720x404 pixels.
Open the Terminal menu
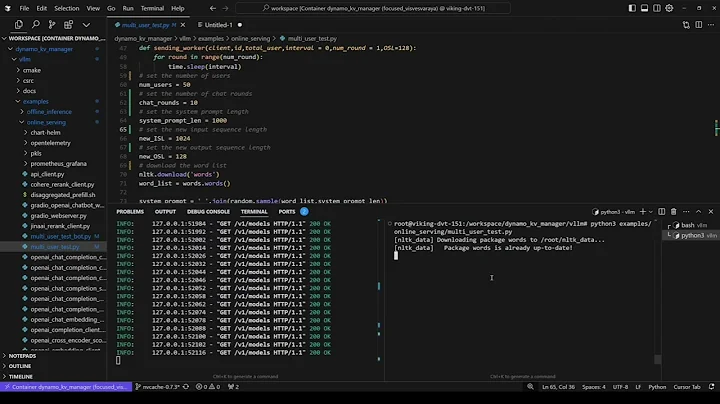coord(152,8)
